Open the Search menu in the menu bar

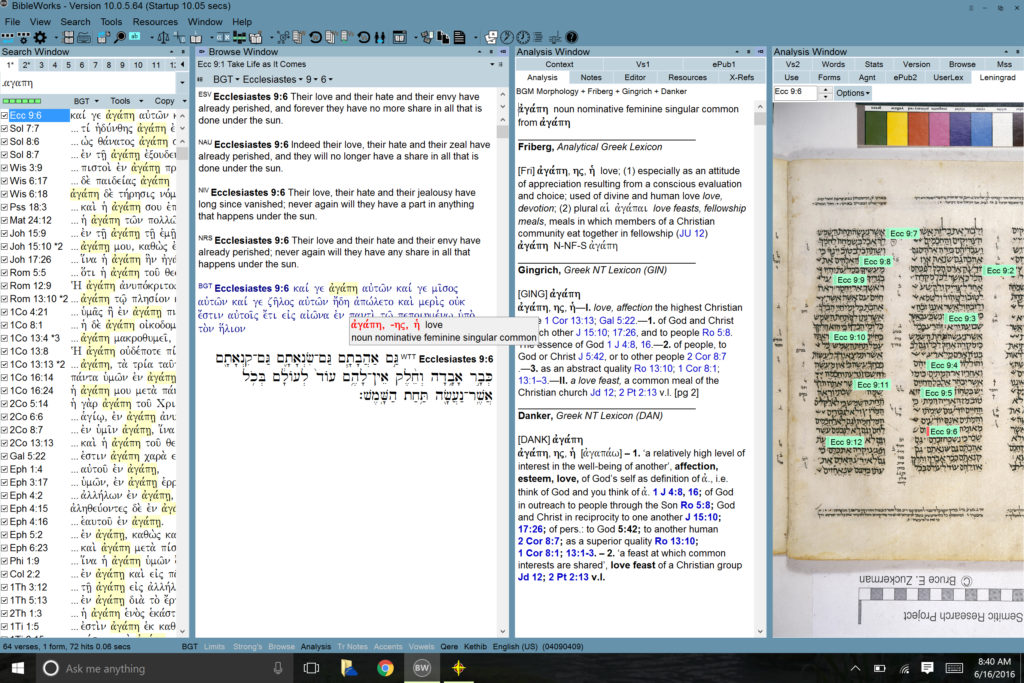pos(75,22)
